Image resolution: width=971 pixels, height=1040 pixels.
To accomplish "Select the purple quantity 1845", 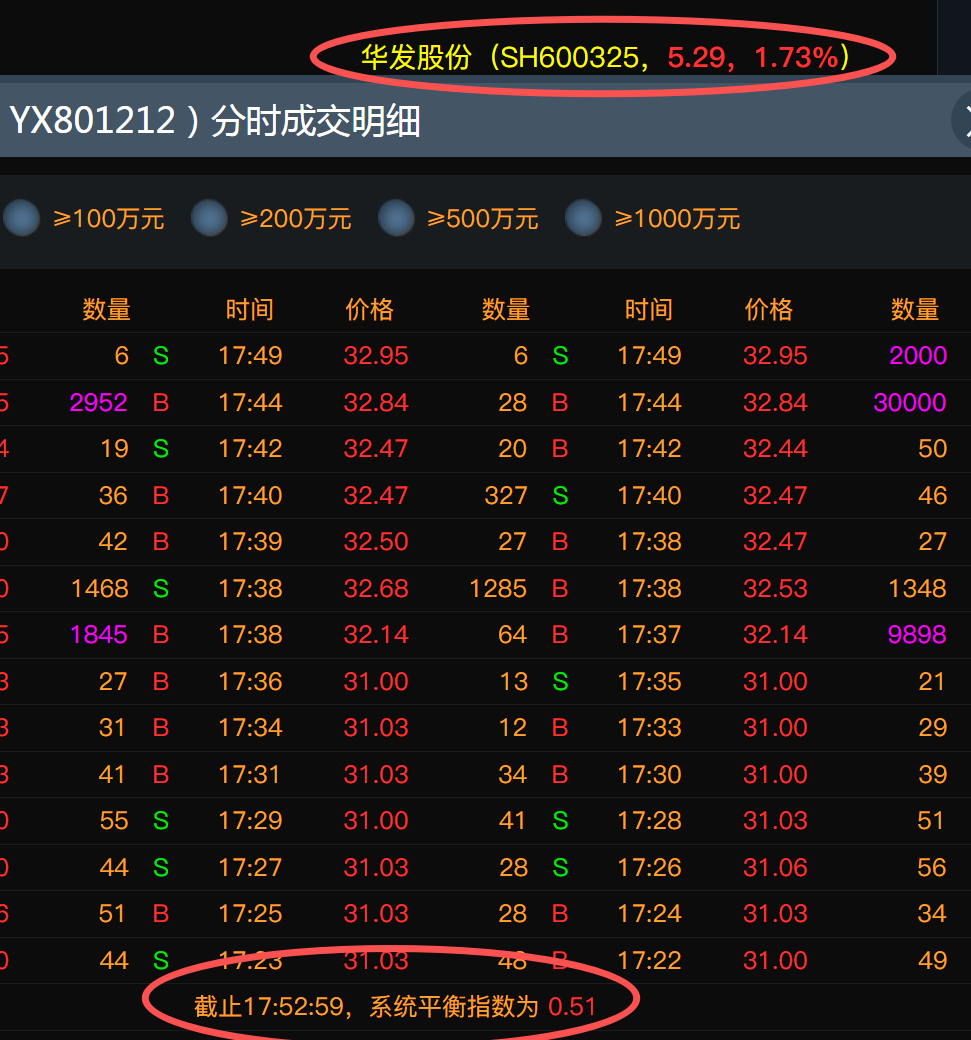I will [x=98, y=635].
